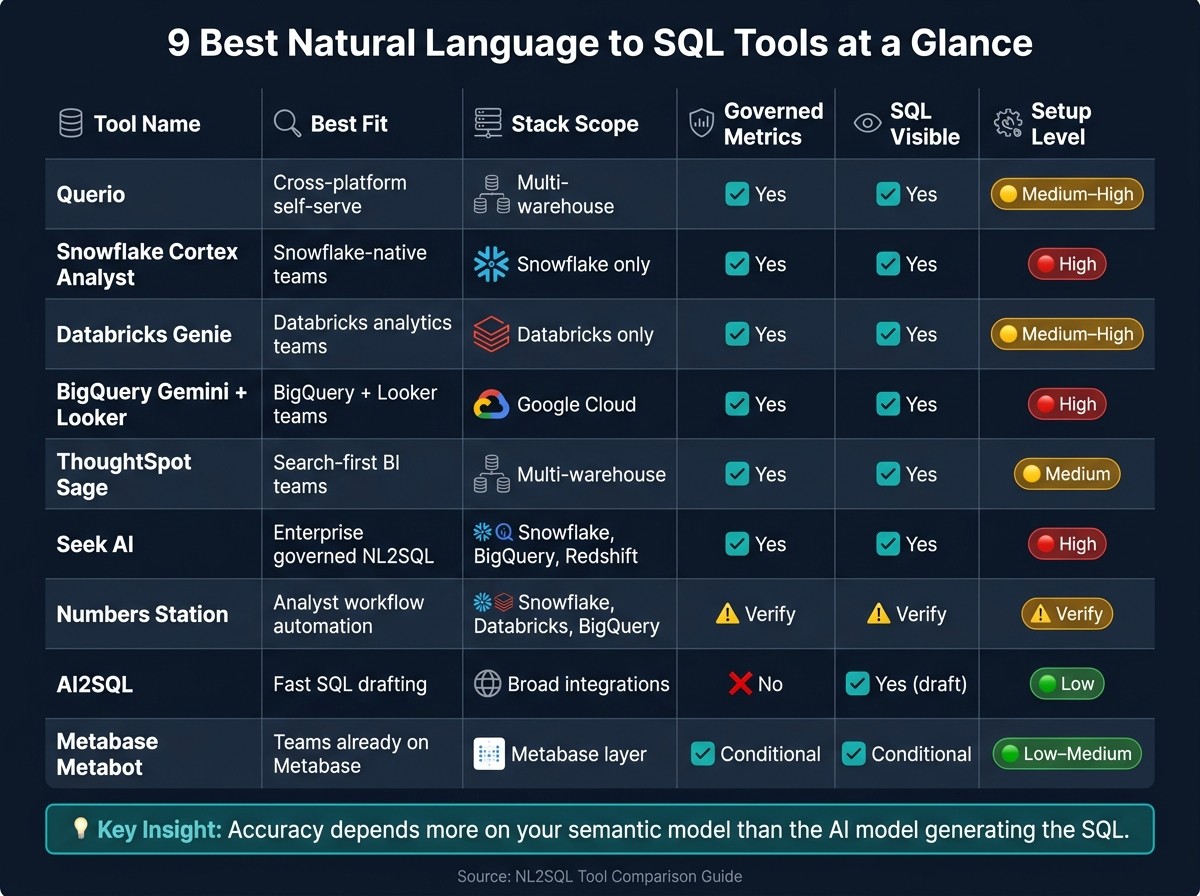The width and height of the screenshot is (1200, 896).
Task: Click the gear icon beside Setup Level
Action: click(x=1007, y=124)
